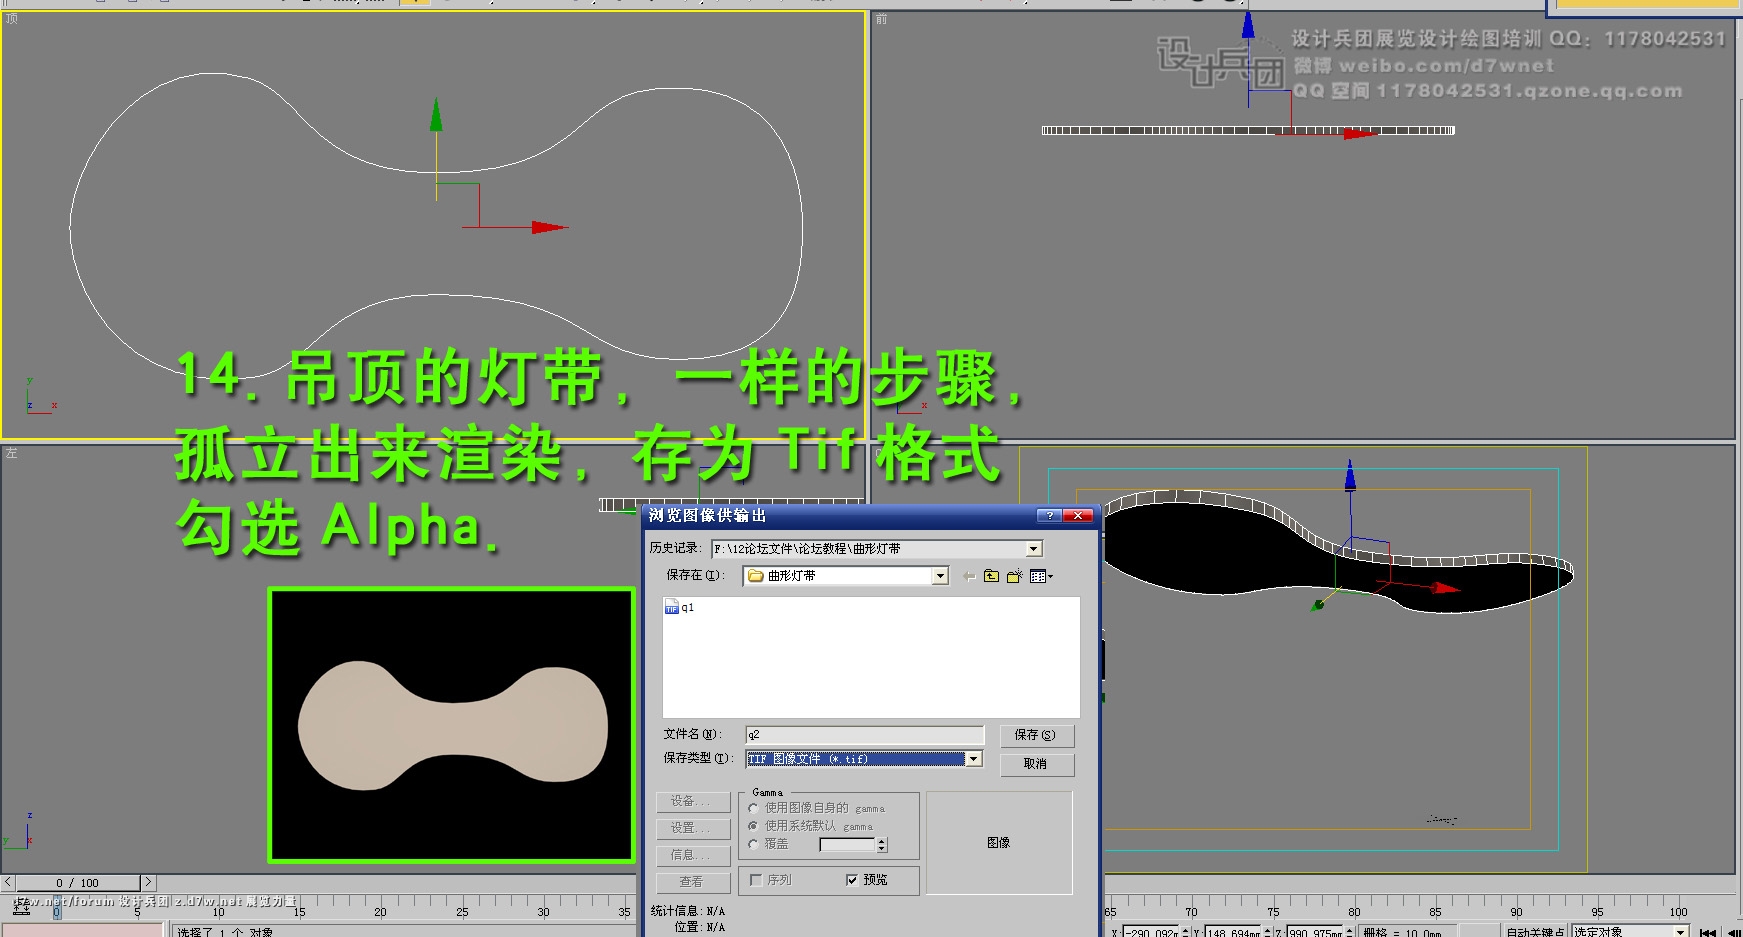Expand the Save-in folder dropdown
Screen dimensions: 1743x937
[x=940, y=576]
